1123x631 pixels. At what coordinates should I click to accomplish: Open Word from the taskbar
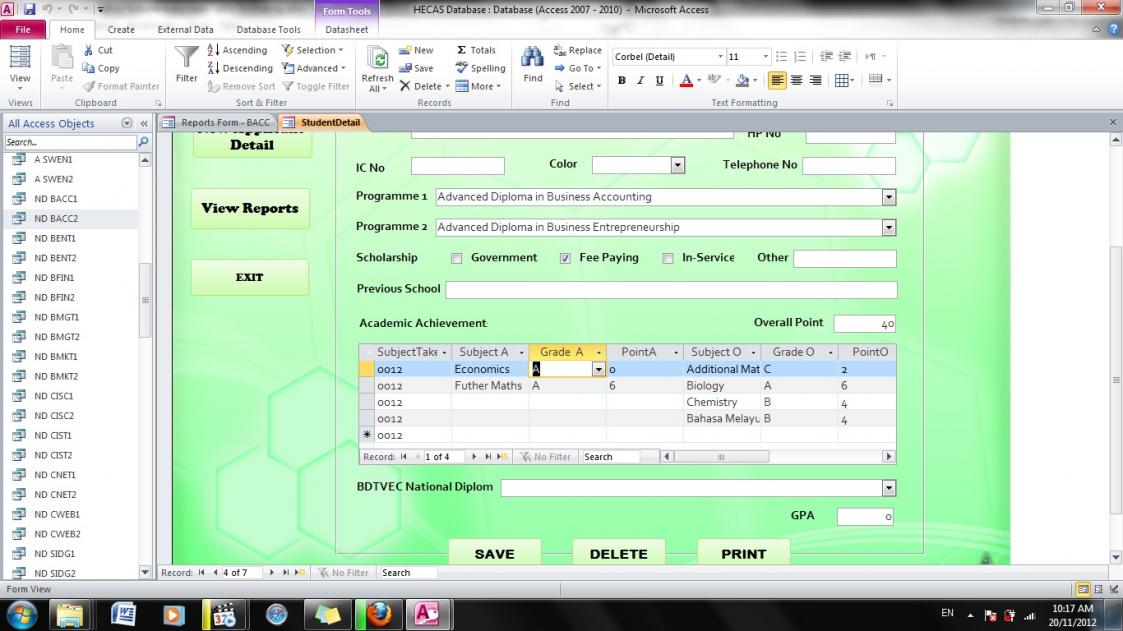[x=124, y=614]
